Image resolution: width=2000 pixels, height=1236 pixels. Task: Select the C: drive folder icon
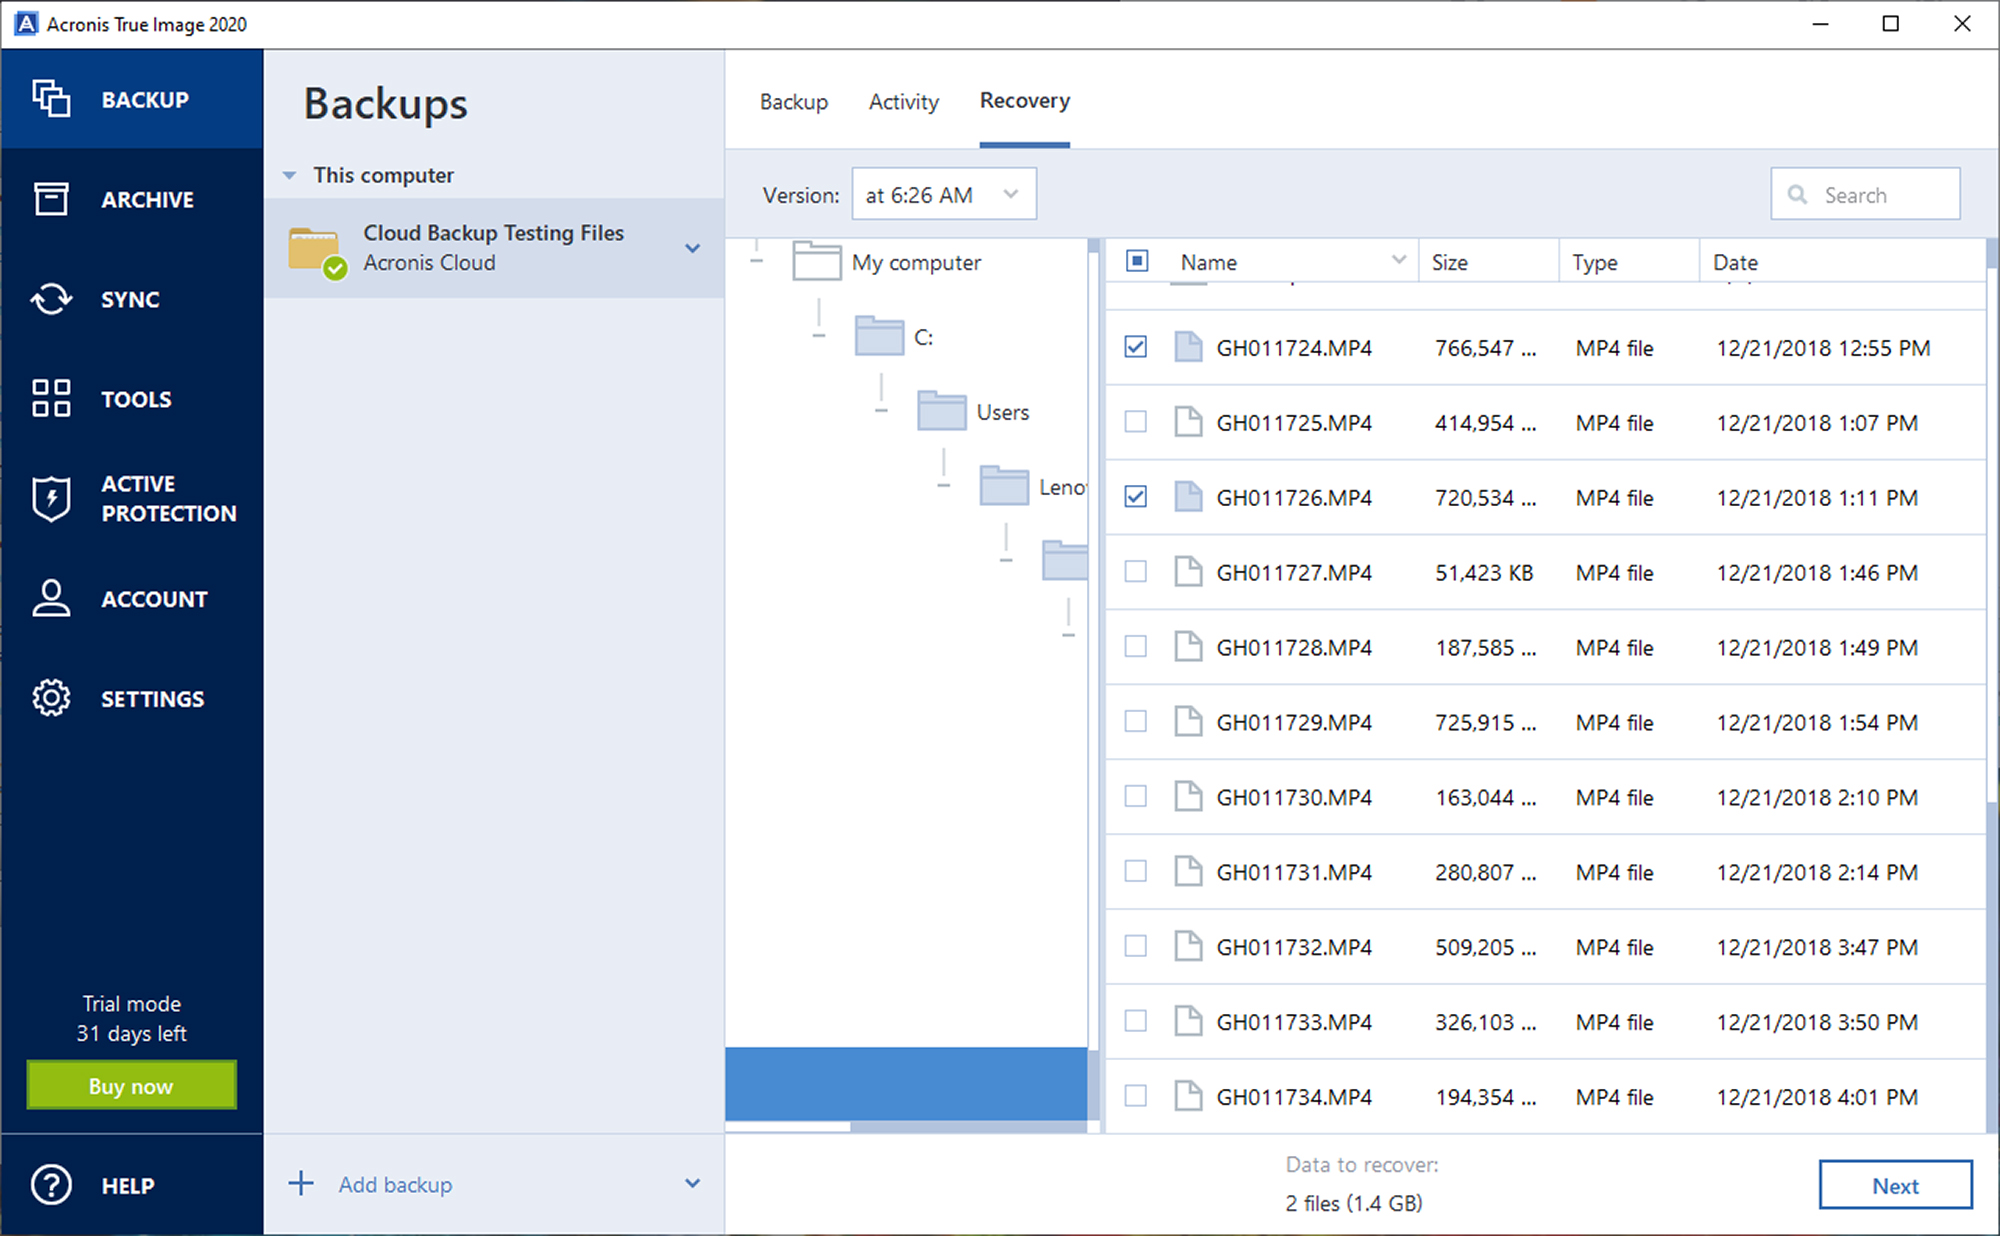click(x=879, y=336)
